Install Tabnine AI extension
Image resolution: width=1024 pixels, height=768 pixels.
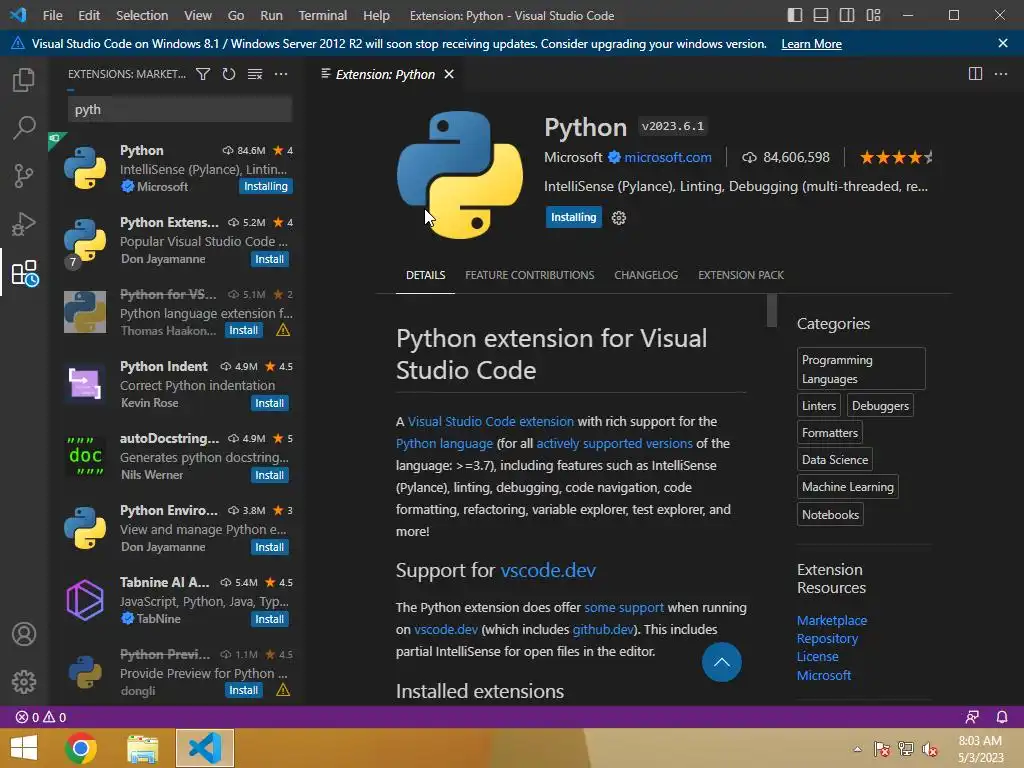269,618
